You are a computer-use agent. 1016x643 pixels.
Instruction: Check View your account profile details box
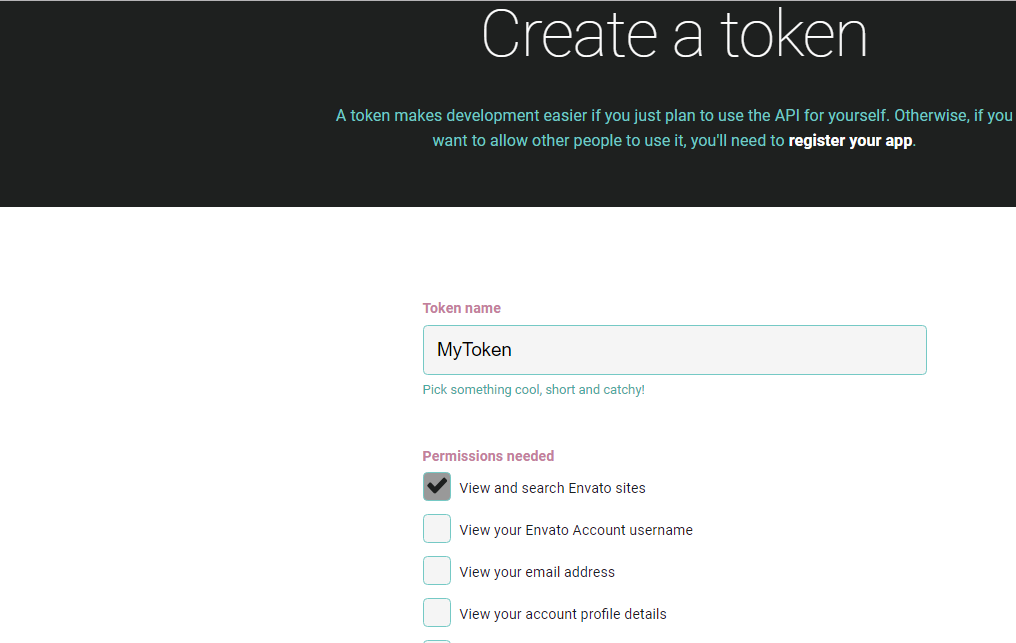coord(437,613)
